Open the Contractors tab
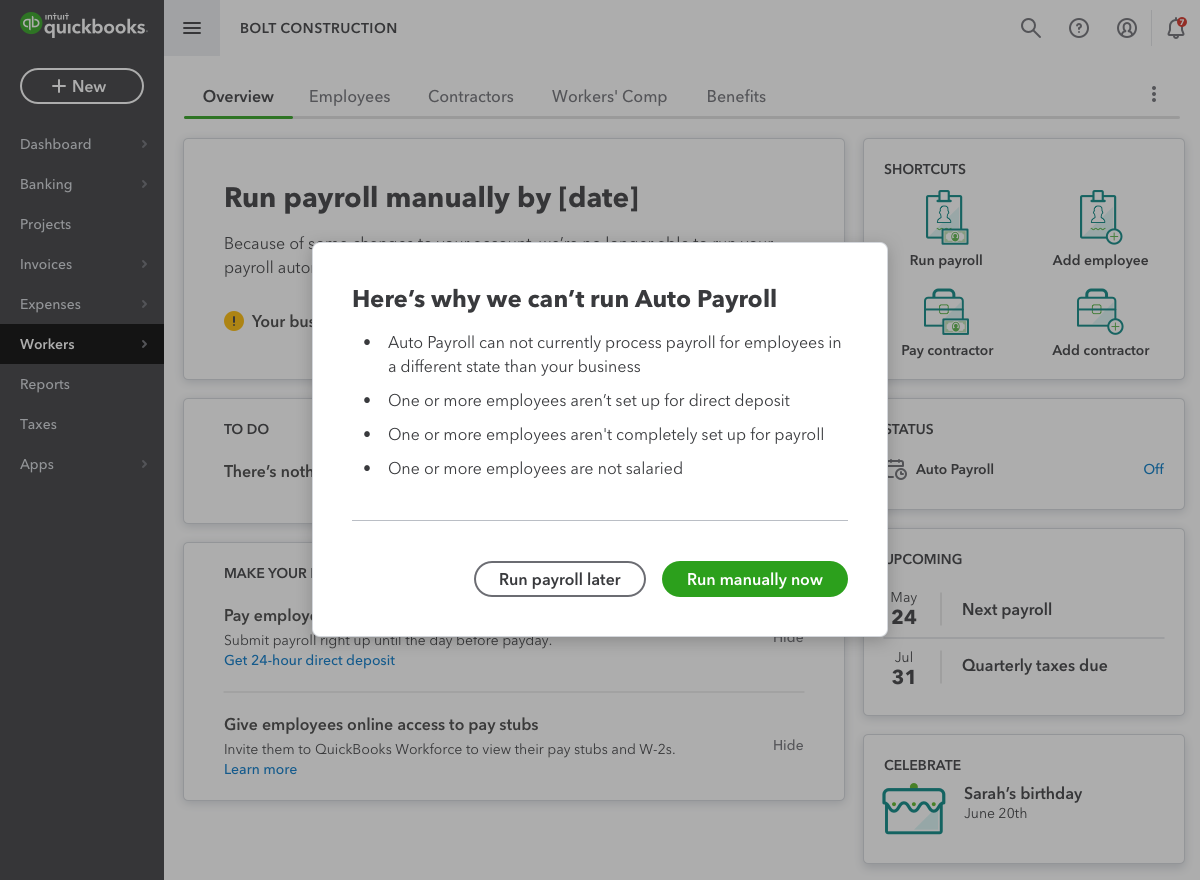This screenshot has width=1200, height=880. (x=471, y=97)
